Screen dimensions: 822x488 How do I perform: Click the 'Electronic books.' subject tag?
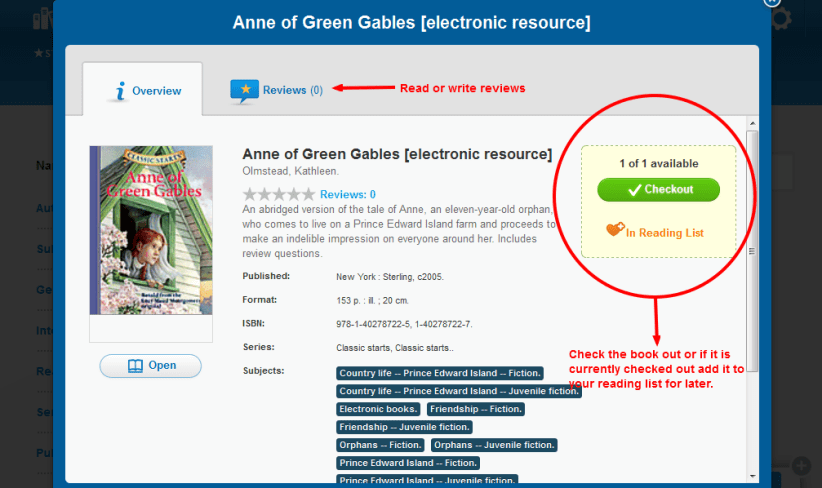point(379,409)
